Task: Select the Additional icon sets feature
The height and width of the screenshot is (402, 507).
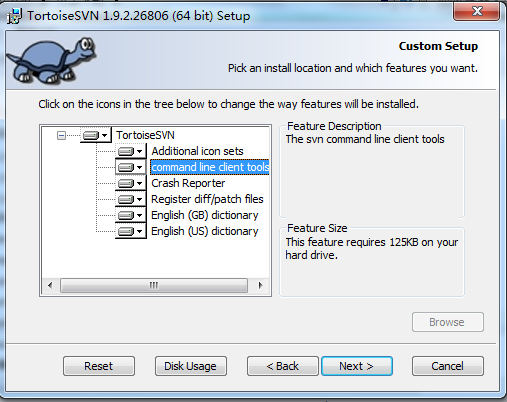Action: point(197,151)
